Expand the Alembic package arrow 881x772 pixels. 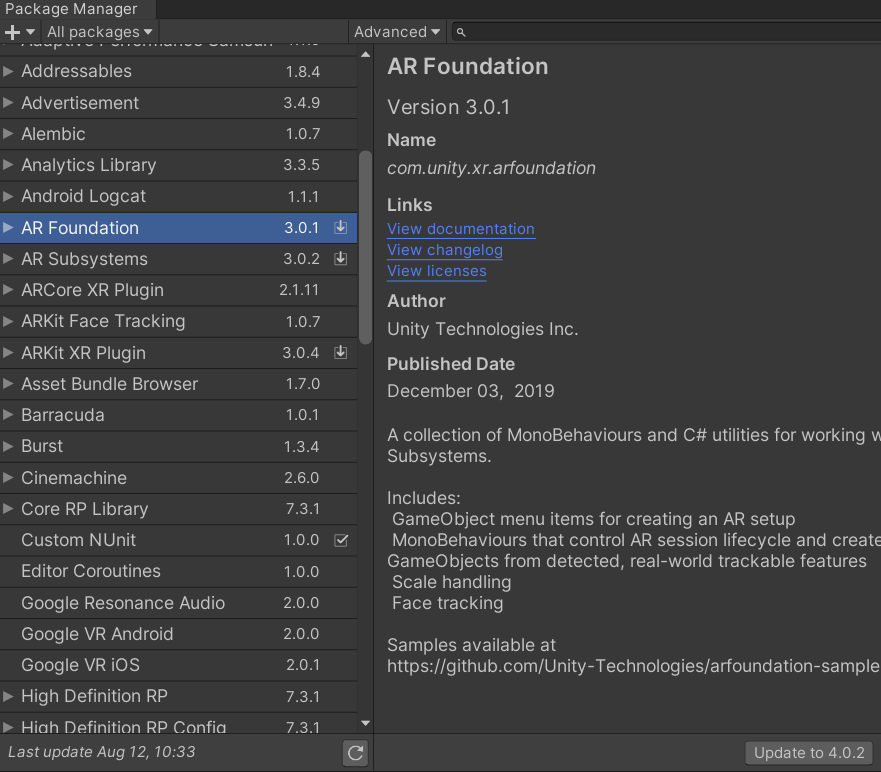[x=8, y=134]
